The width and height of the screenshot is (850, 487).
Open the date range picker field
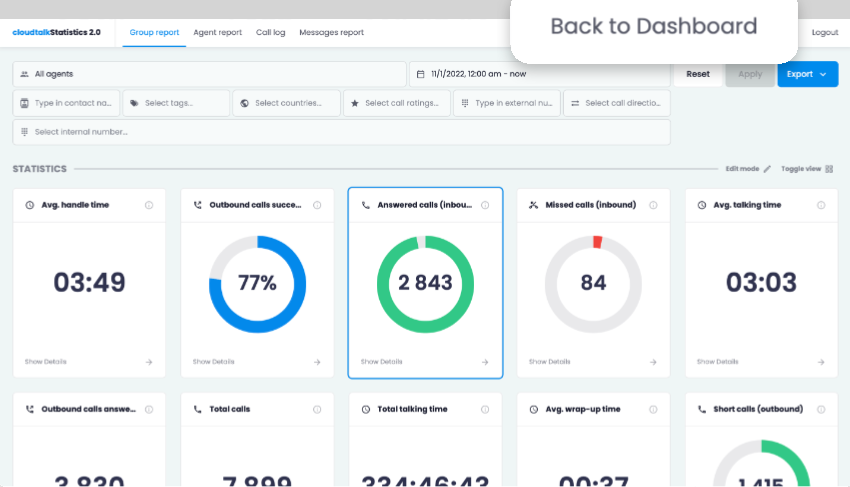click(539, 74)
